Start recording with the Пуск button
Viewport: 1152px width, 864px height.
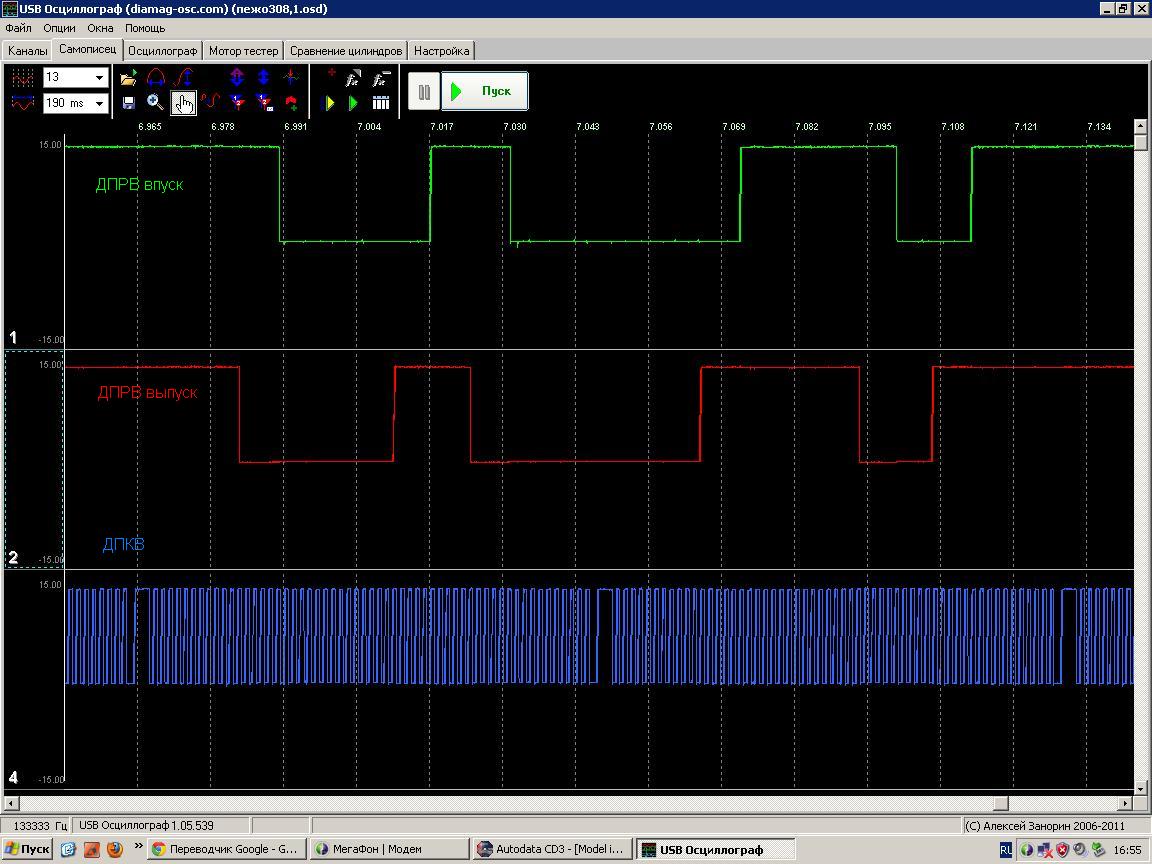pyautogui.click(x=484, y=91)
